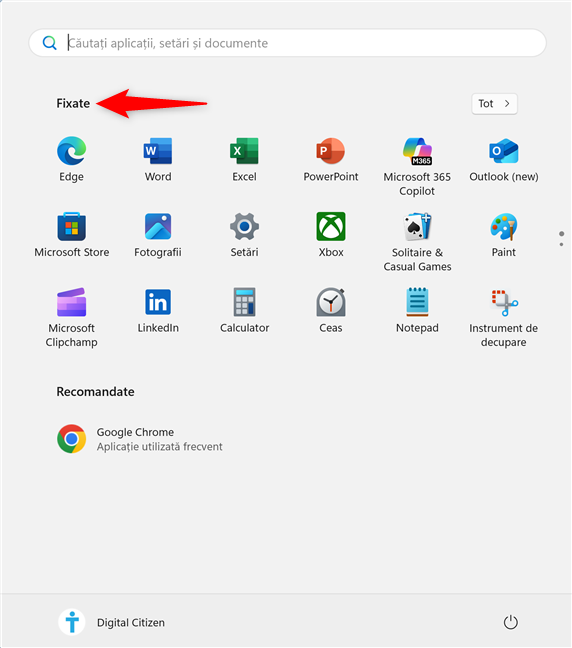The height and width of the screenshot is (648, 572).
Task: Launch the Paint app
Action: pyautogui.click(x=503, y=235)
